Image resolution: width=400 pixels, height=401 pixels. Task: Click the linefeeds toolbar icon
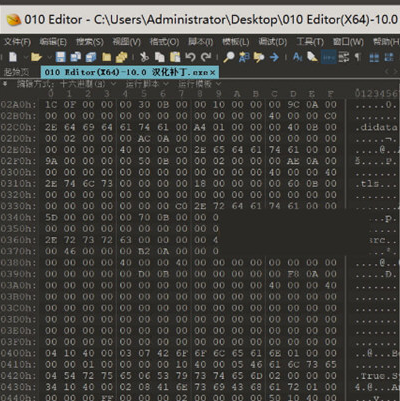(344, 57)
